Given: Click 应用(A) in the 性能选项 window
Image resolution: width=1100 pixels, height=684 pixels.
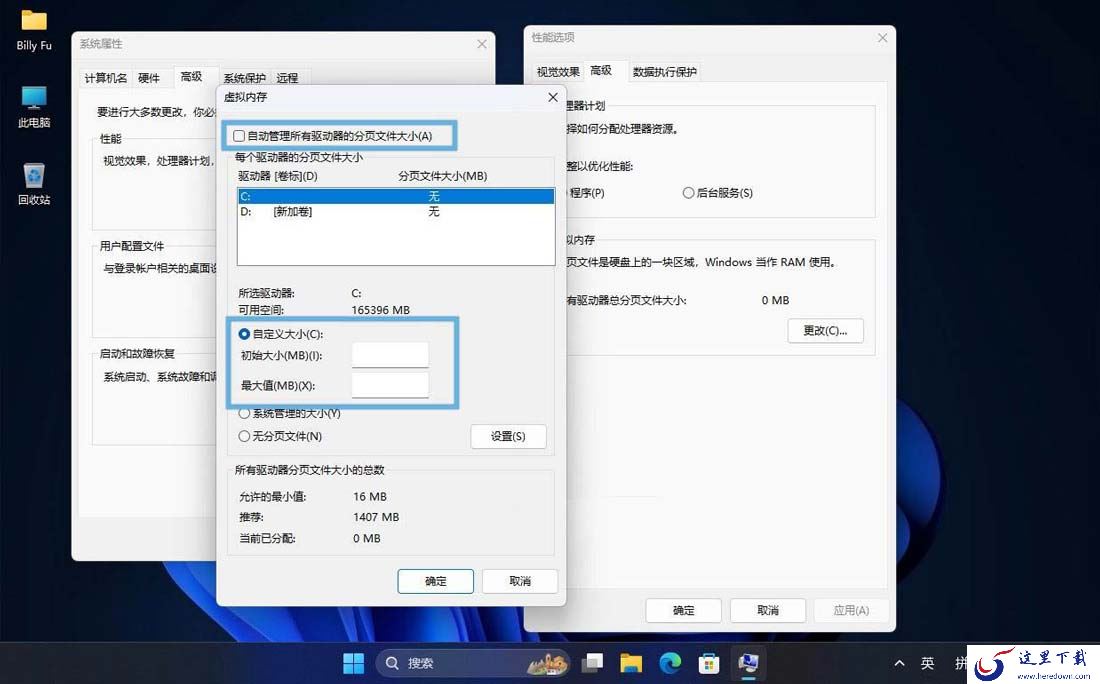Looking at the screenshot, I should 851,610.
